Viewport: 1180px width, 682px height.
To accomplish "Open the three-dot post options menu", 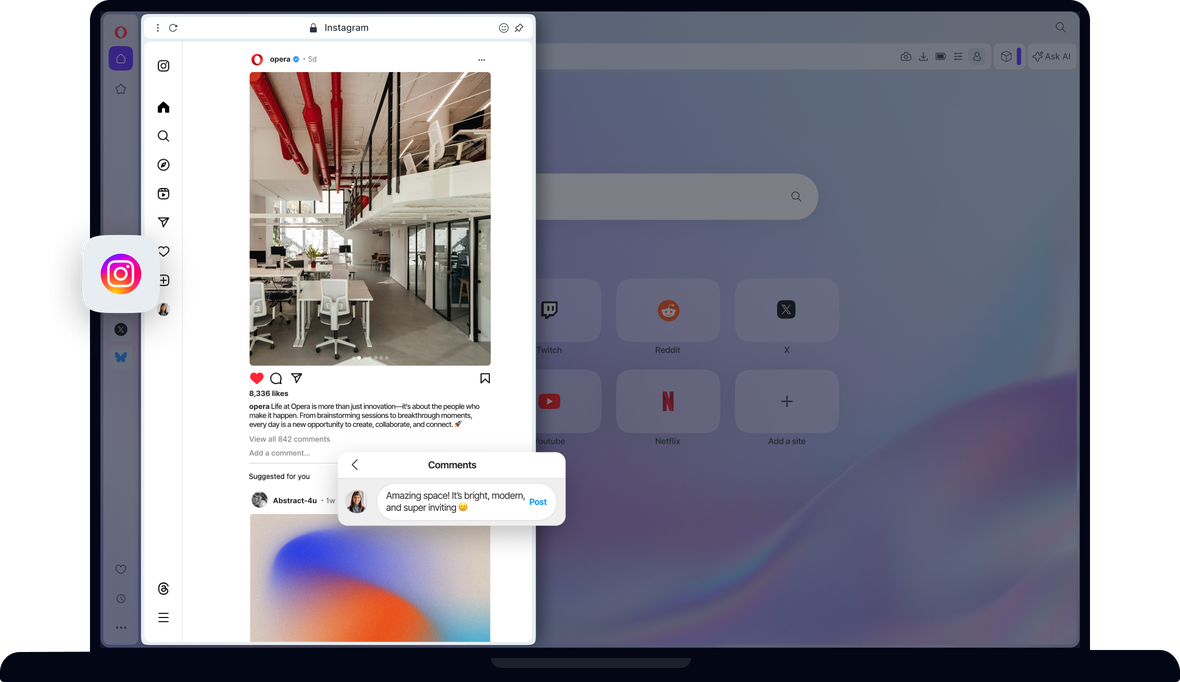I will point(482,60).
